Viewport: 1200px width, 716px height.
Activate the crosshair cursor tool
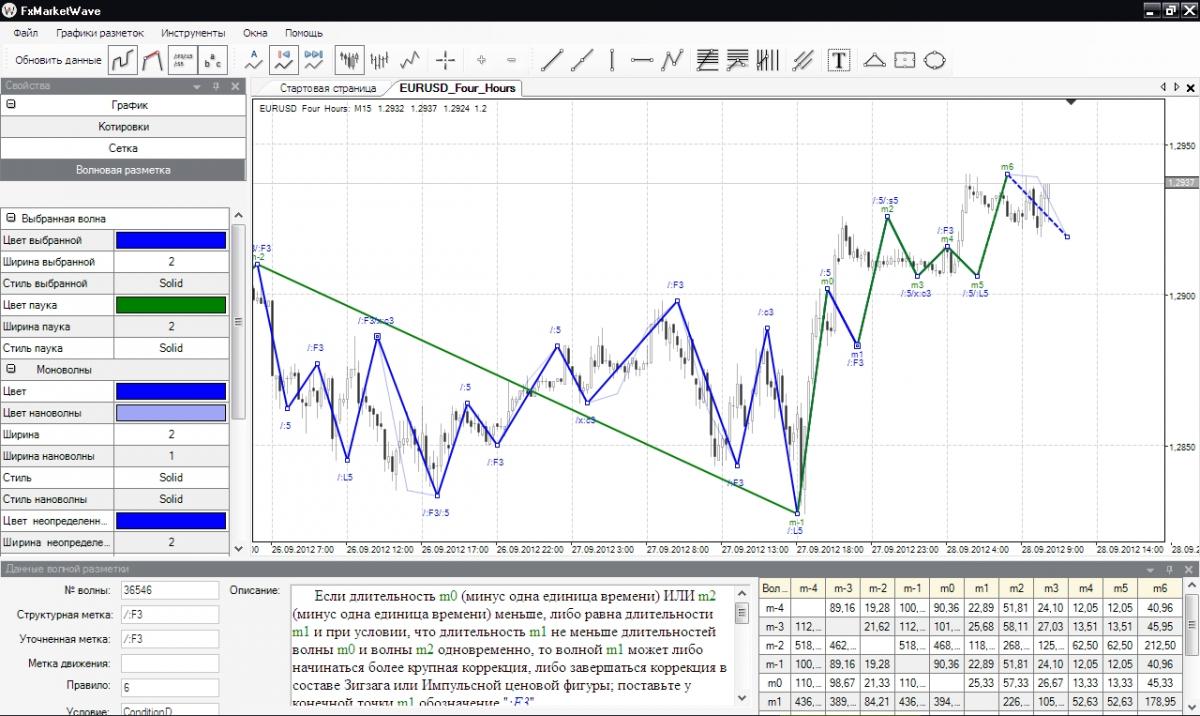click(x=446, y=60)
